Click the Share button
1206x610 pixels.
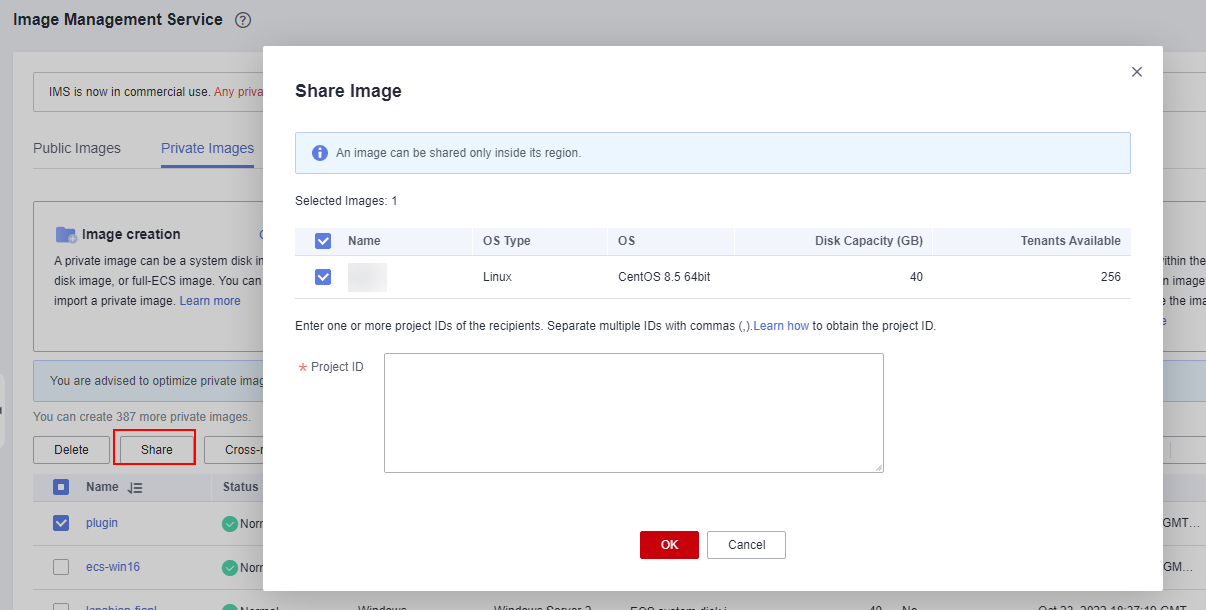click(156, 450)
